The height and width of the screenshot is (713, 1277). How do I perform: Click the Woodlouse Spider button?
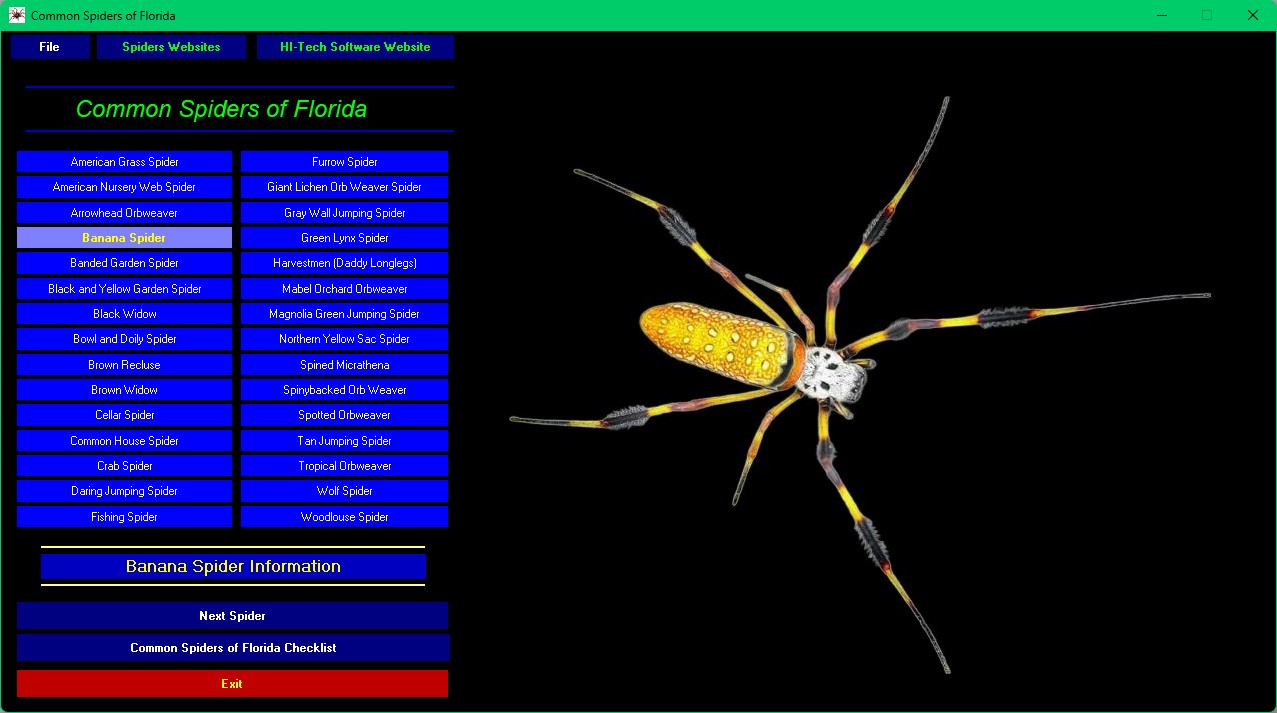point(344,517)
